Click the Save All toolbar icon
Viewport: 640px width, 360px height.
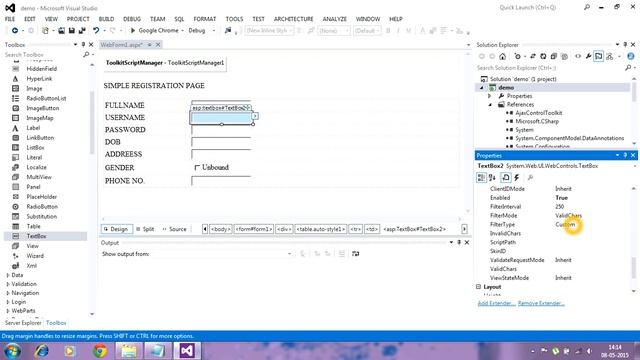[x=82, y=31]
